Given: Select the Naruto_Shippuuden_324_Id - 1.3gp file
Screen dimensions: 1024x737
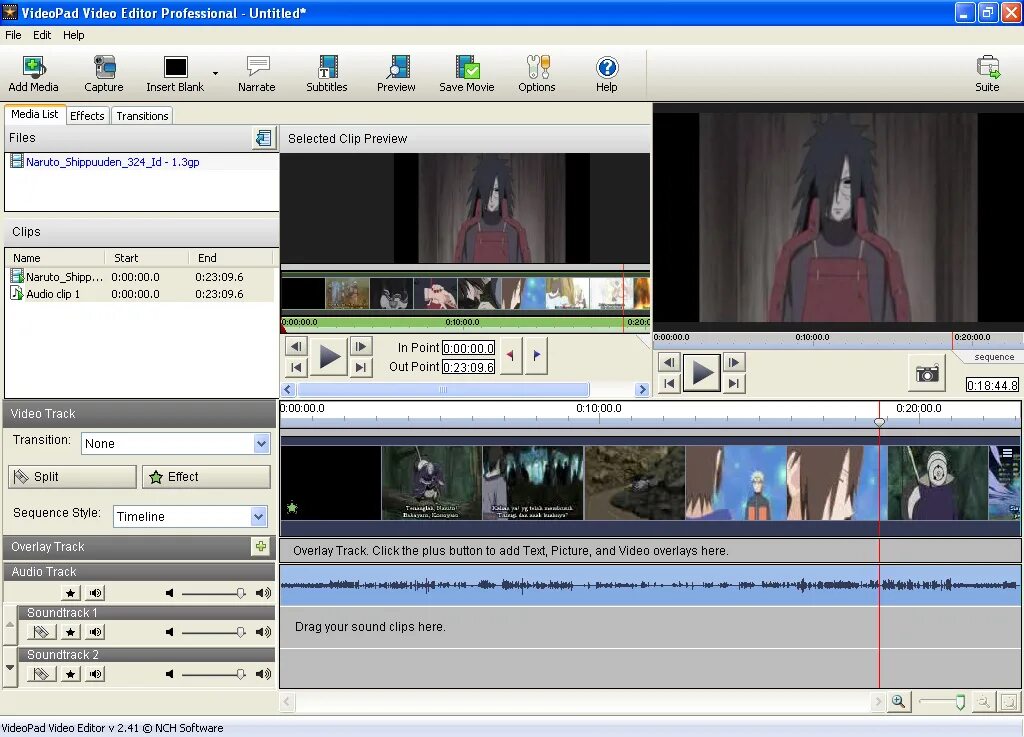Looking at the screenshot, I should (112, 162).
